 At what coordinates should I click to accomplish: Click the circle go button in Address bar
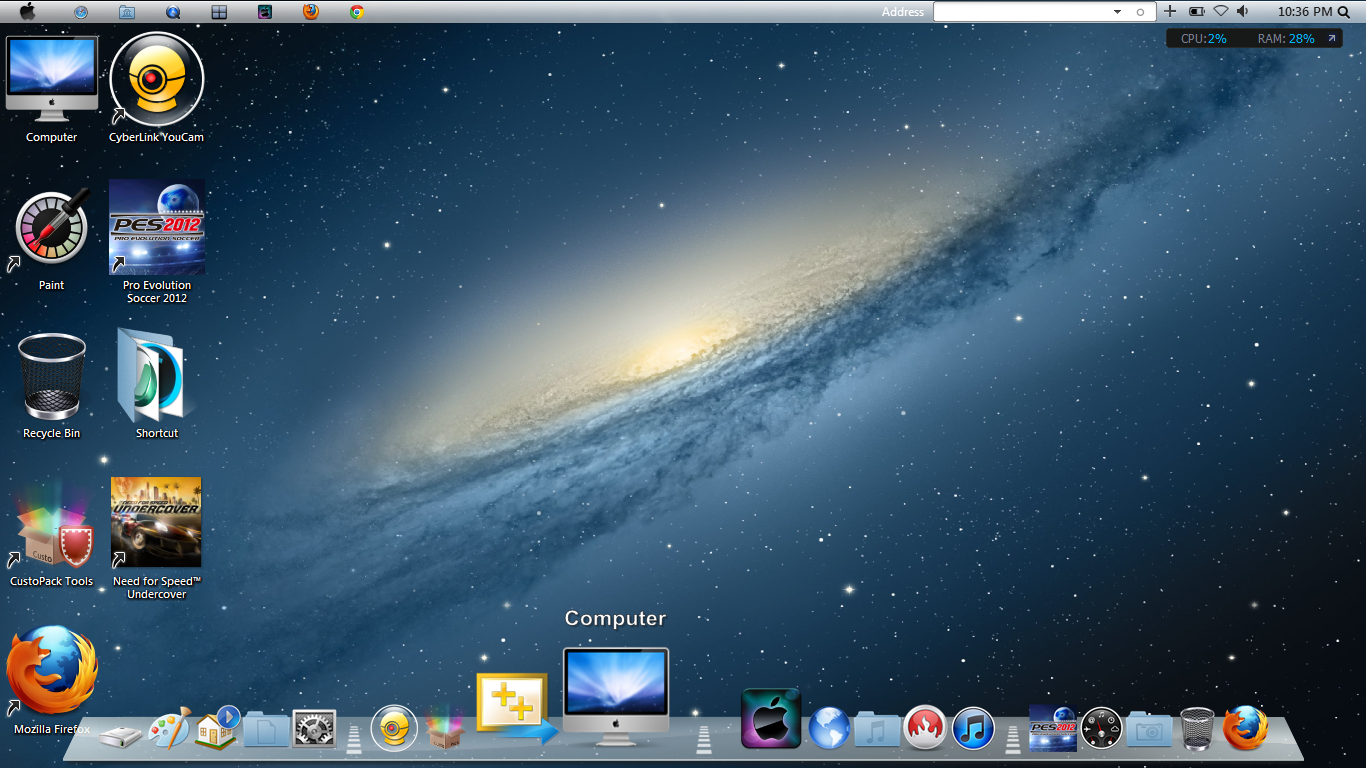coord(1140,12)
